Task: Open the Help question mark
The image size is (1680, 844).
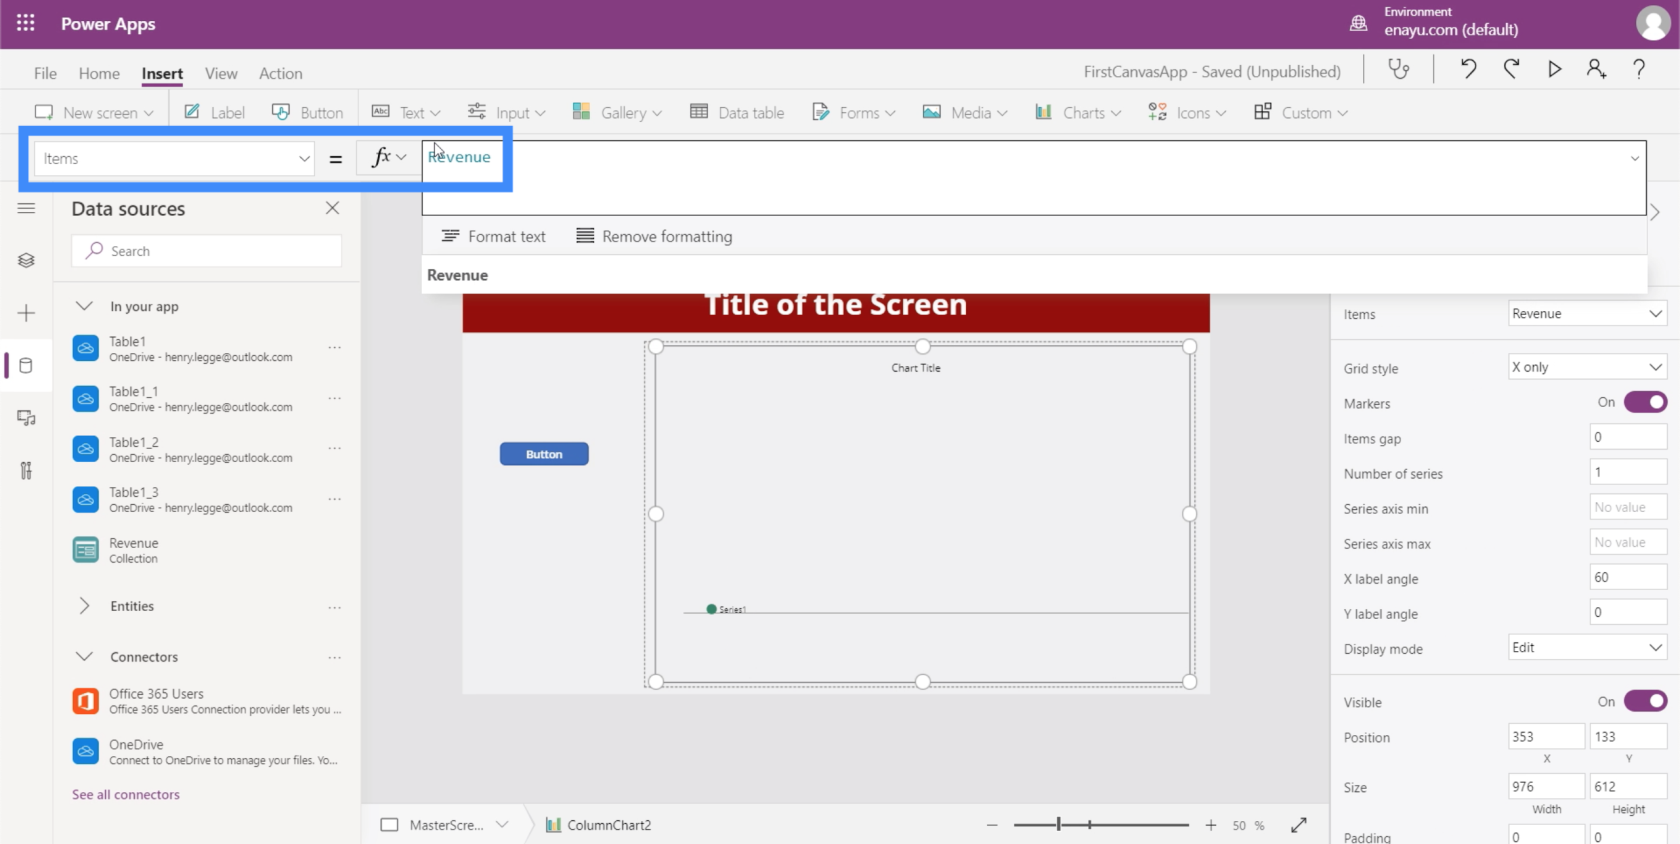Action: [x=1639, y=69]
